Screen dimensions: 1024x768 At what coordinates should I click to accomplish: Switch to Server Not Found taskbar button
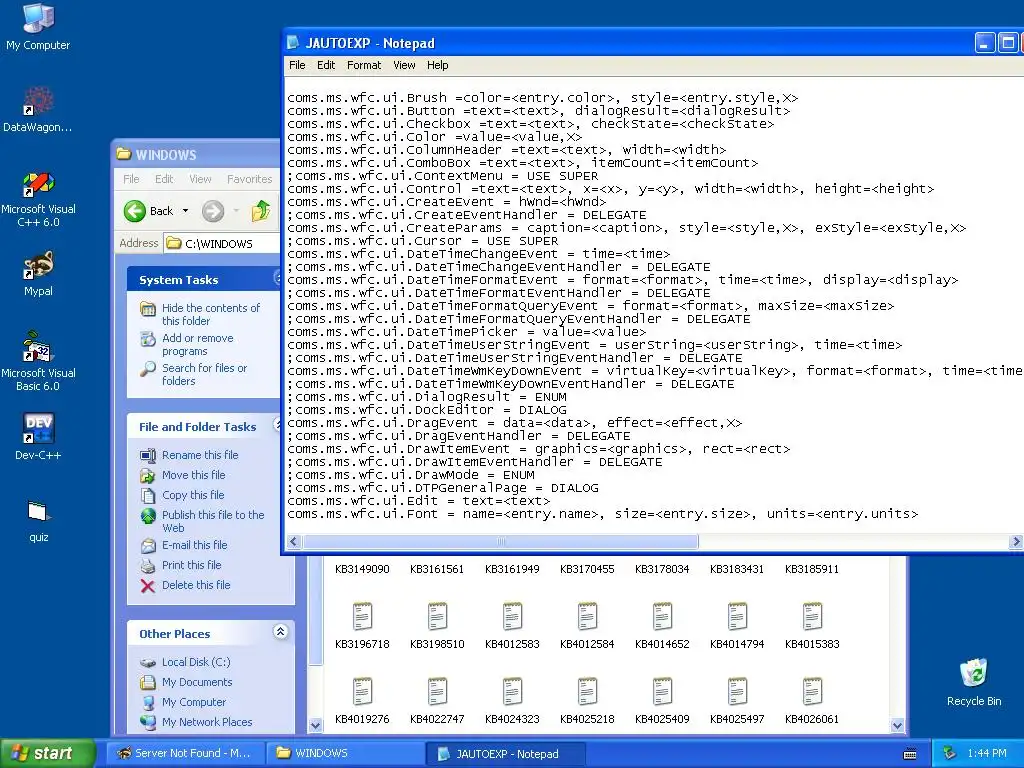[185, 753]
